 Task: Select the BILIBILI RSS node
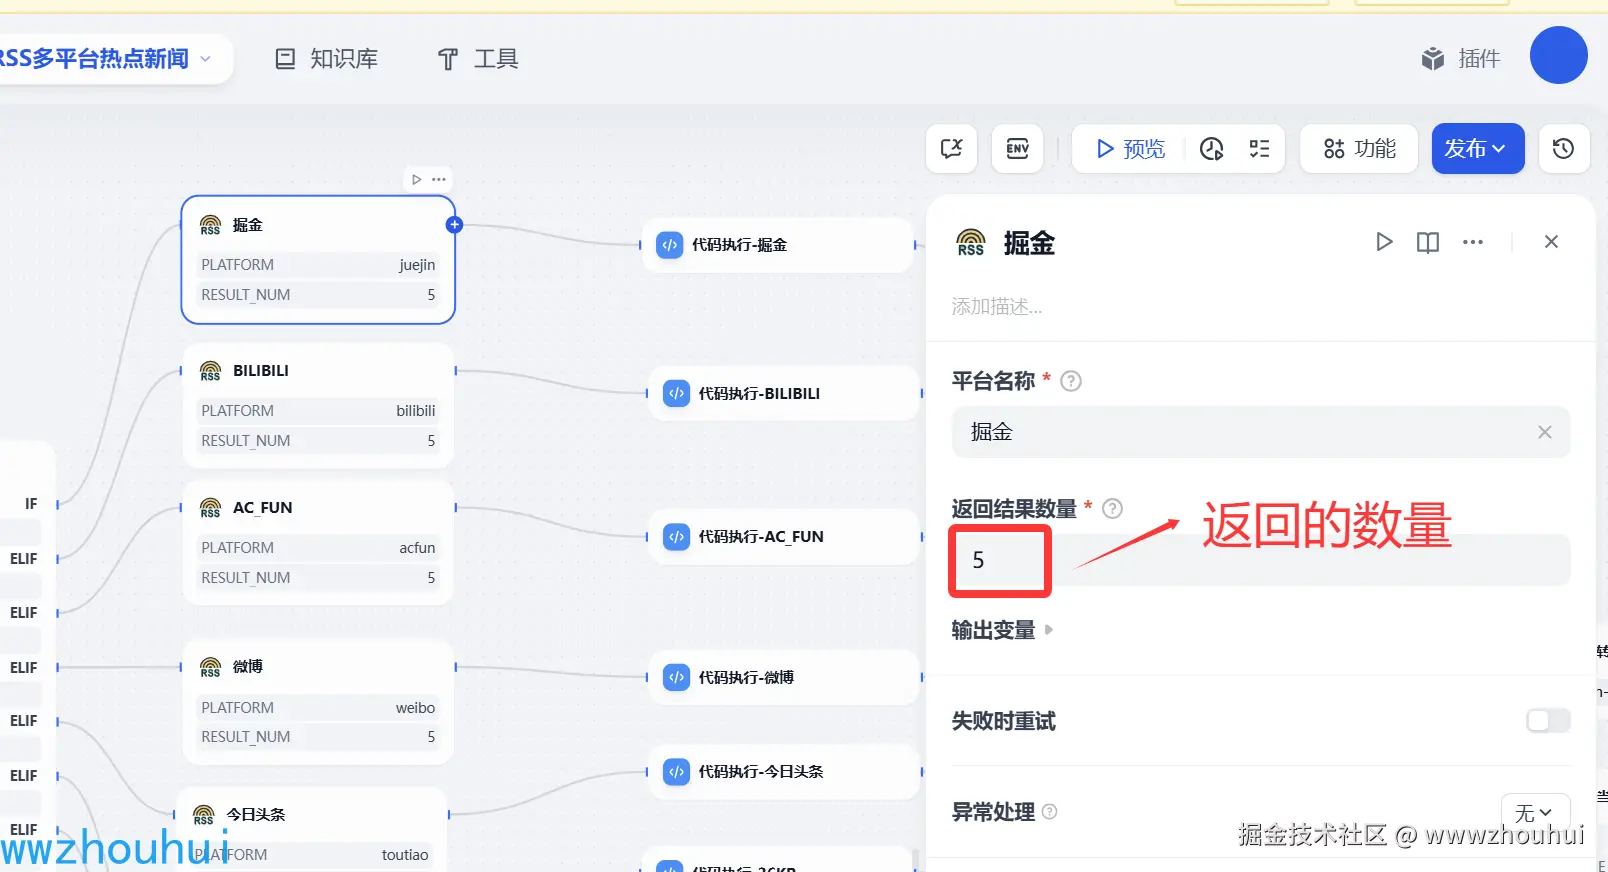point(318,405)
